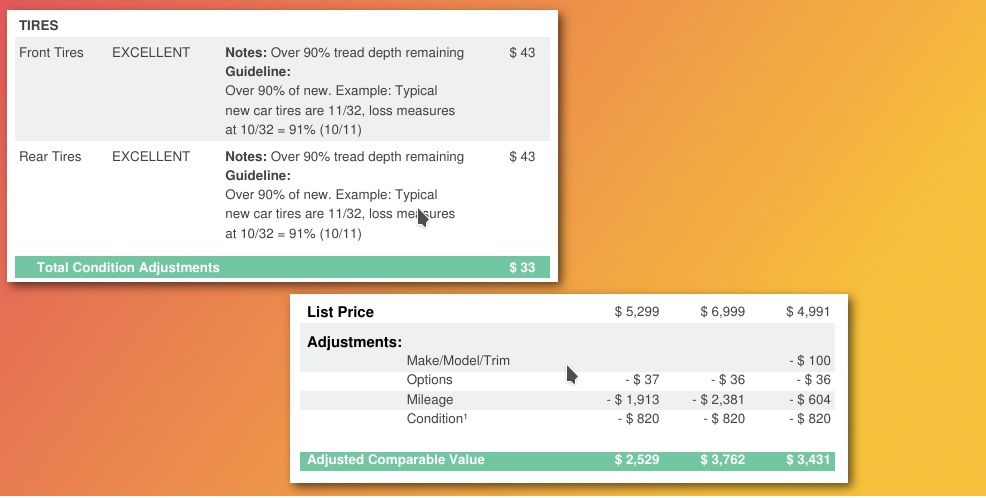Screen dimensions: 986x498
Task: Select the Total Condition Adjustments bar
Action: coord(282,267)
